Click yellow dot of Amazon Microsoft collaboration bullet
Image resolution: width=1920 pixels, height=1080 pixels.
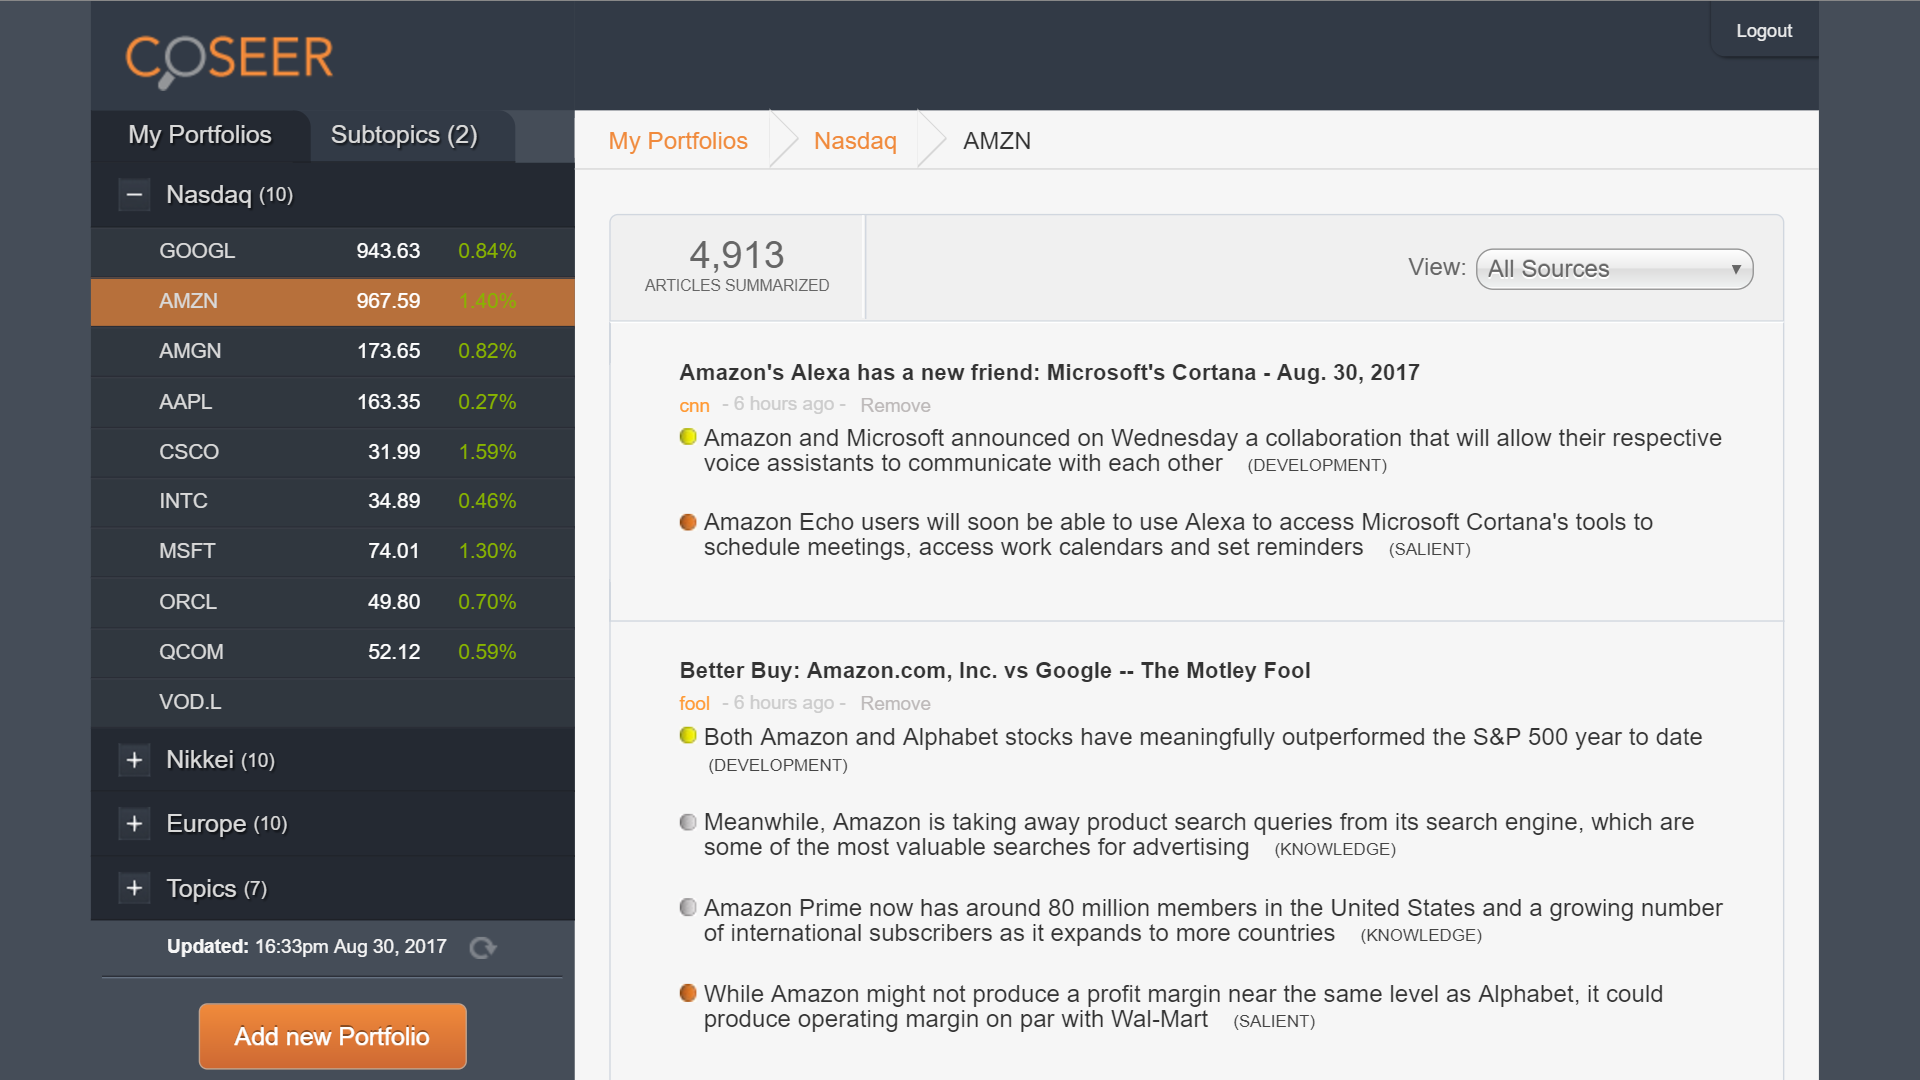(688, 437)
